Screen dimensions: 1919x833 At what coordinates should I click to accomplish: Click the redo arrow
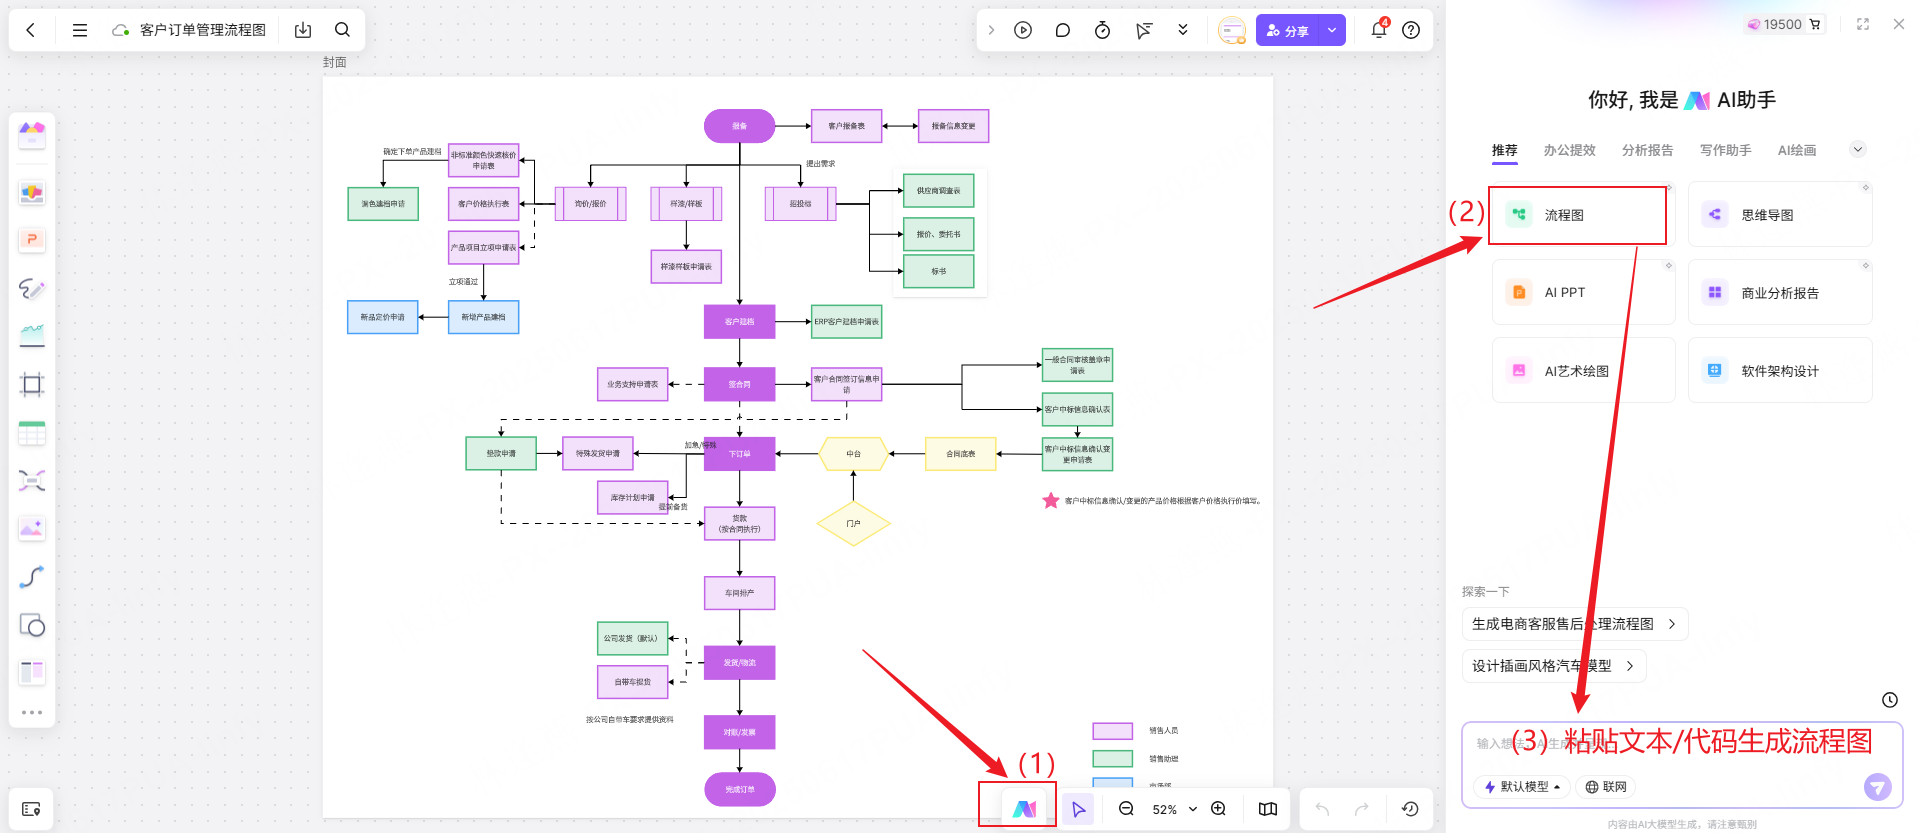click(x=1362, y=809)
